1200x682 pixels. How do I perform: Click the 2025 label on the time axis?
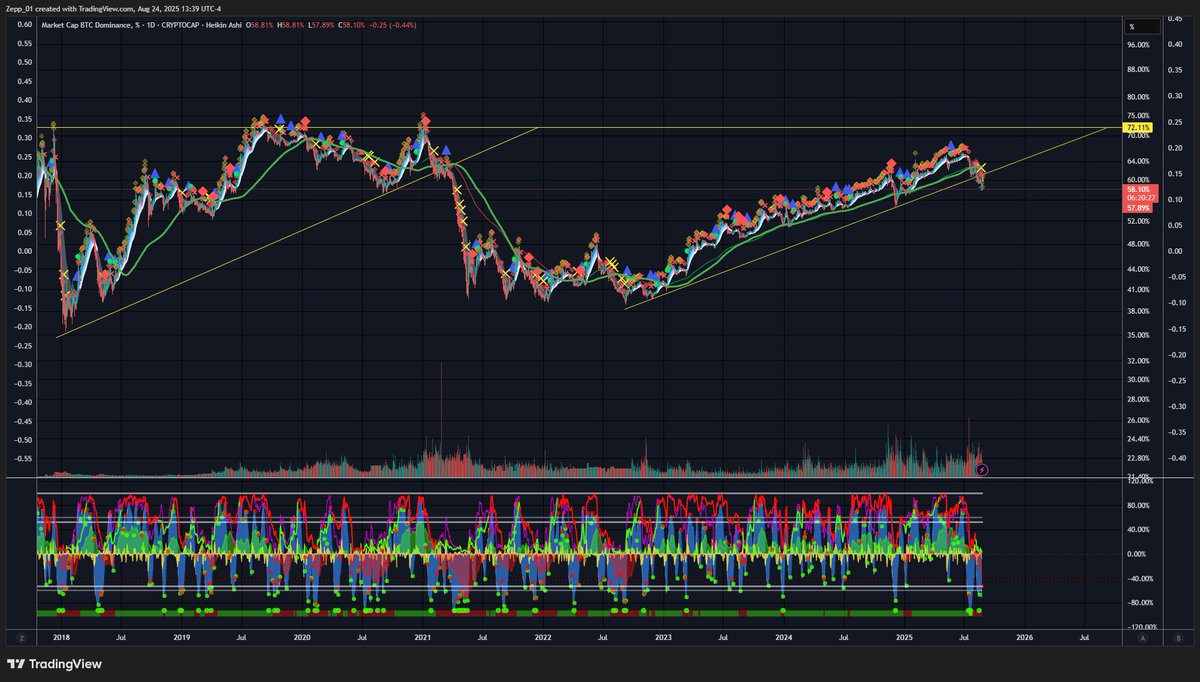point(904,636)
